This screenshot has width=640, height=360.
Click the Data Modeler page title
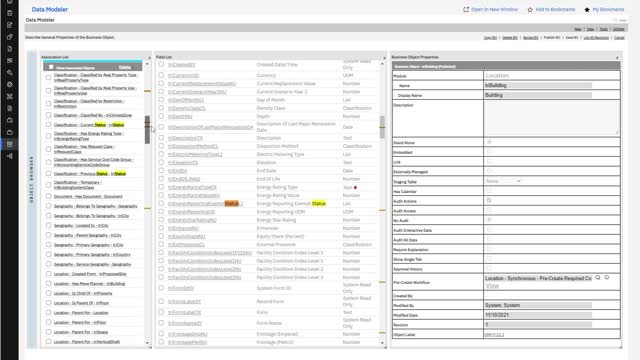click(x=50, y=9)
